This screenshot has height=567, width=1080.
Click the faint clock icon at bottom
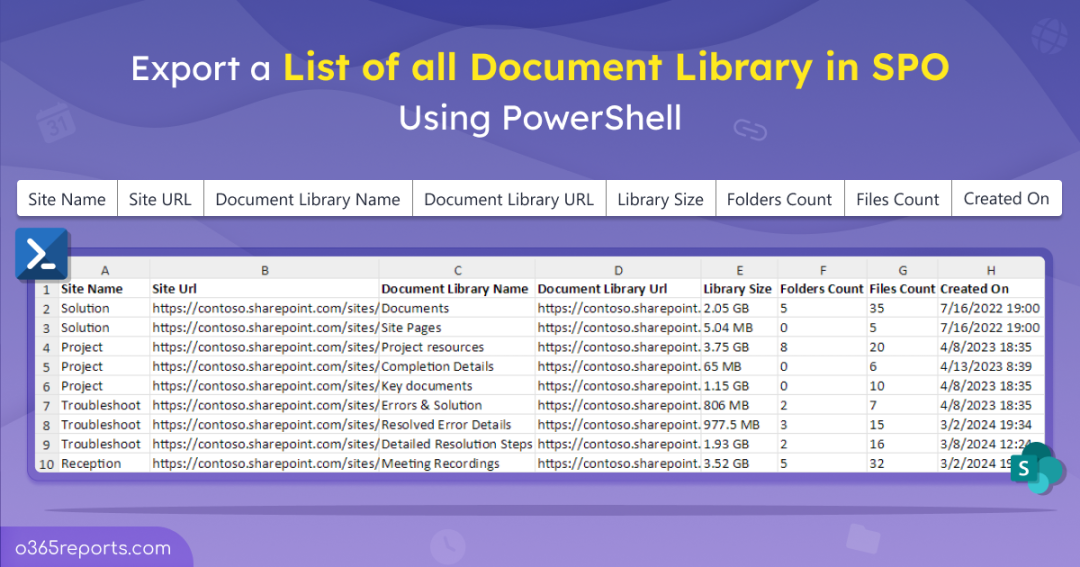pyautogui.click(x=449, y=545)
